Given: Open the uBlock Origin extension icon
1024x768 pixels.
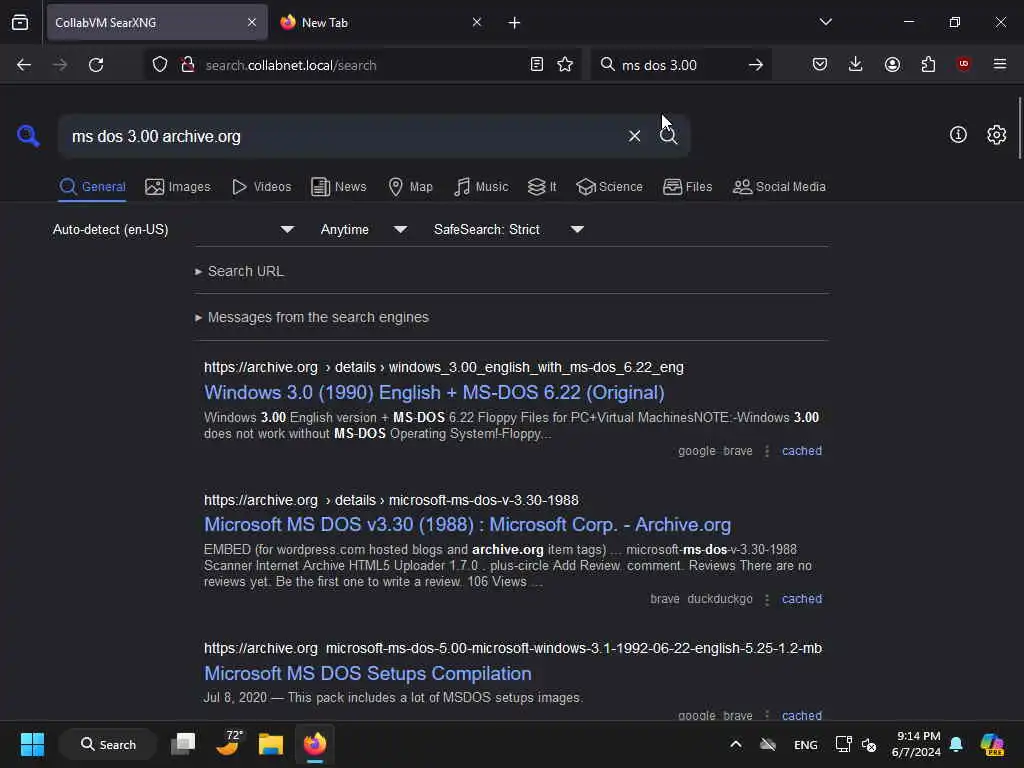Looking at the screenshot, I should tap(963, 64).
